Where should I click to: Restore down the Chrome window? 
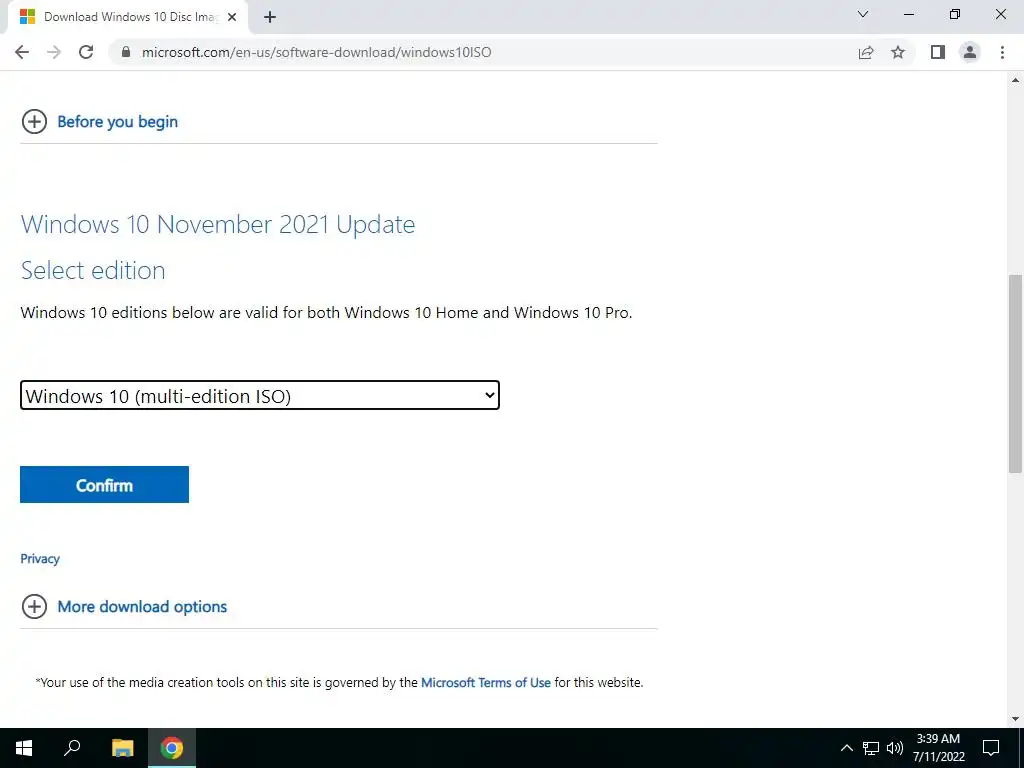click(955, 14)
